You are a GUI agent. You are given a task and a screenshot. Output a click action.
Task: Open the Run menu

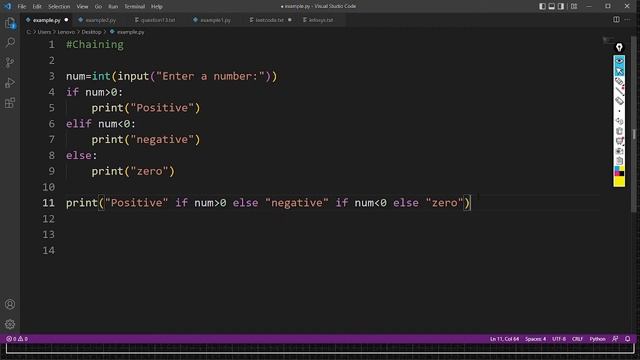pos(113,7)
